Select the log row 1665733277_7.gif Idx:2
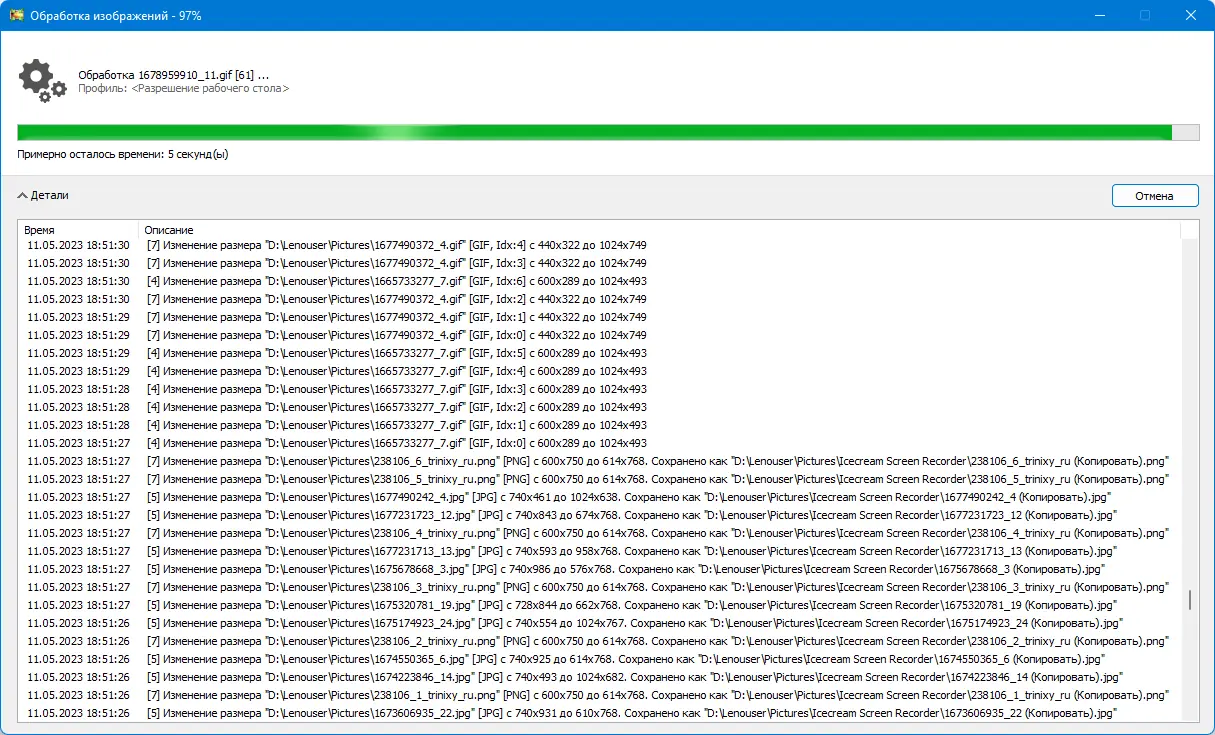1215x735 pixels. coord(600,407)
